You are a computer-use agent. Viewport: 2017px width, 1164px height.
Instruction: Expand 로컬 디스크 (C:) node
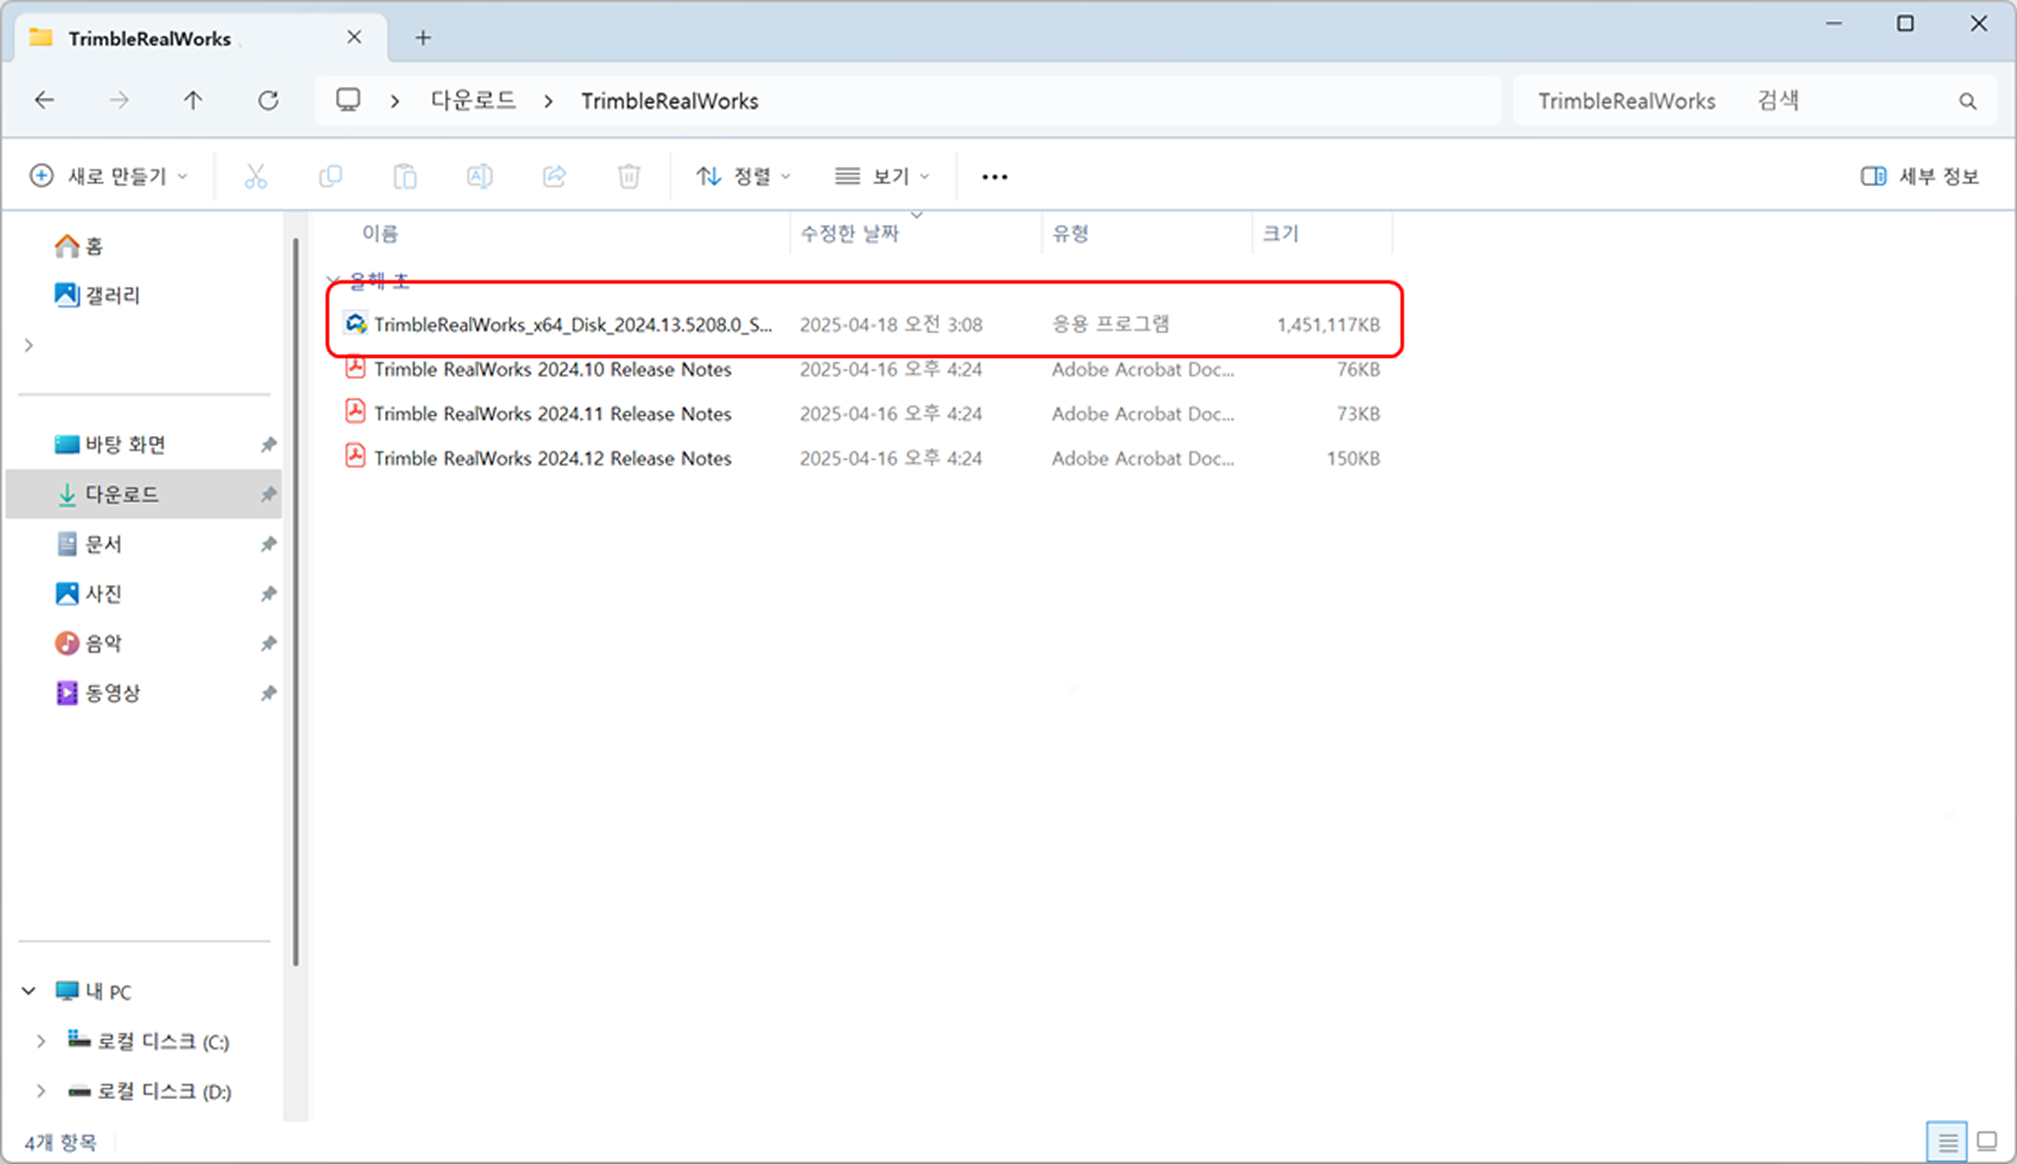(x=41, y=1041)
